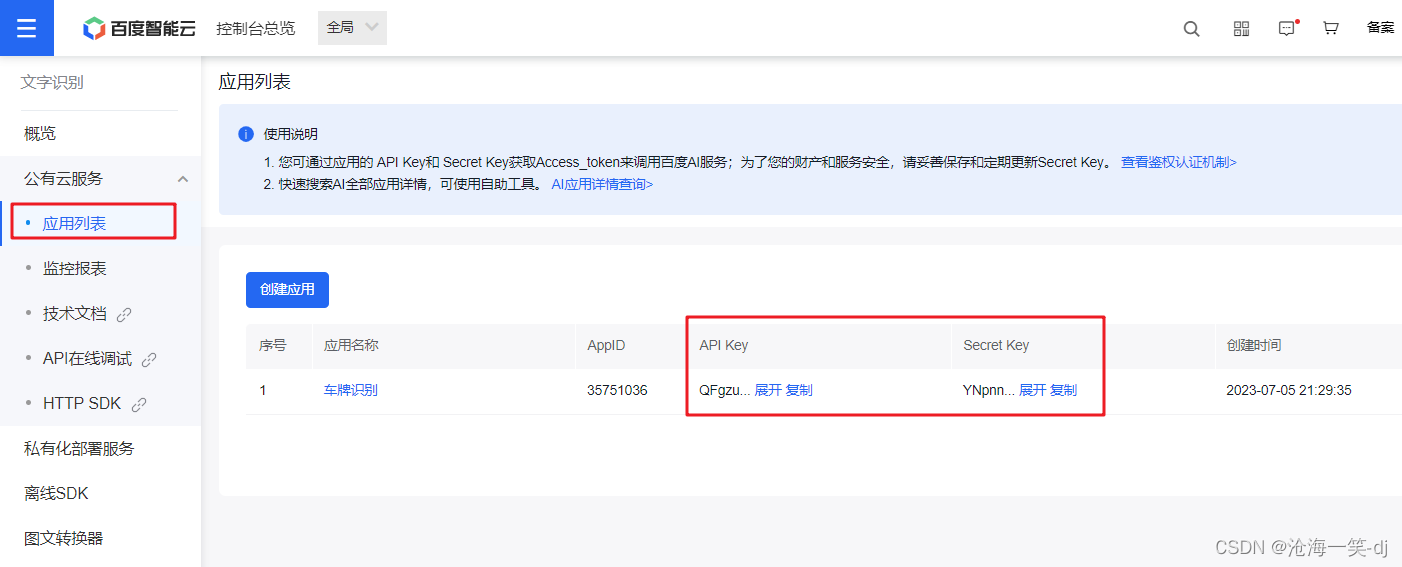Expand the Secret Key value with 展开
The image size is (1402, 567).
tap(1032, 390)
